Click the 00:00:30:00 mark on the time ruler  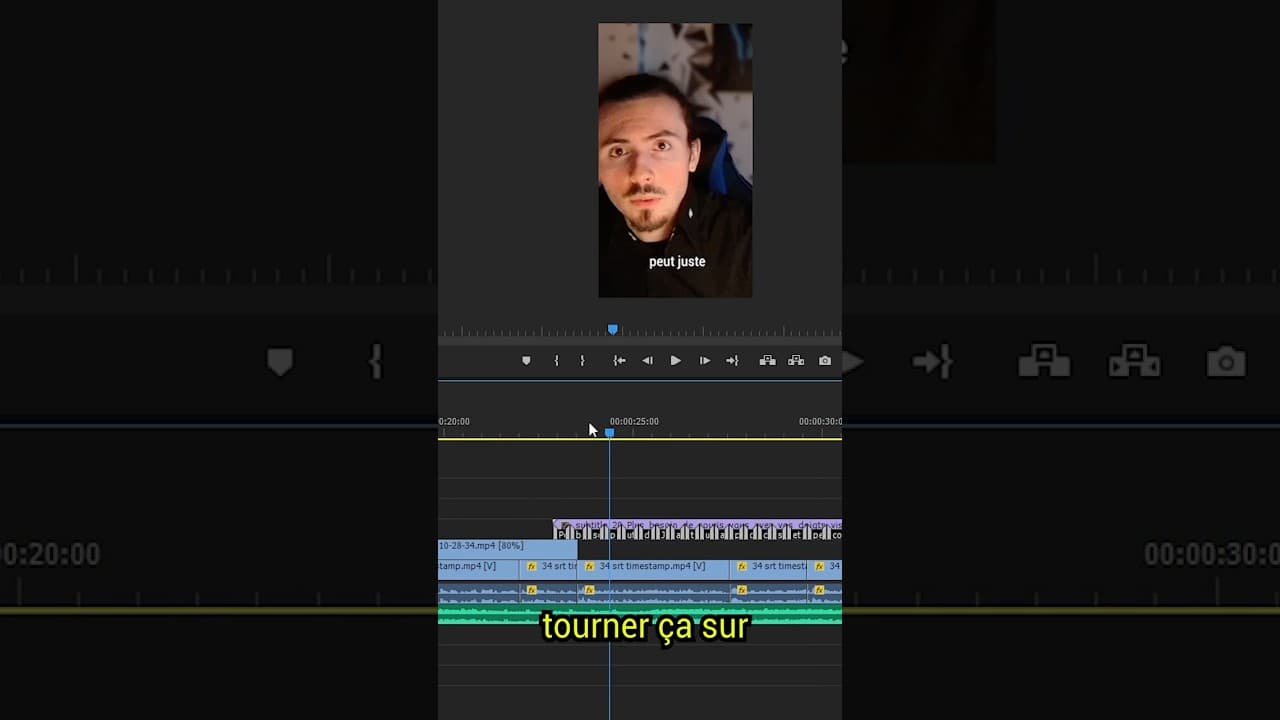(823, 421)
